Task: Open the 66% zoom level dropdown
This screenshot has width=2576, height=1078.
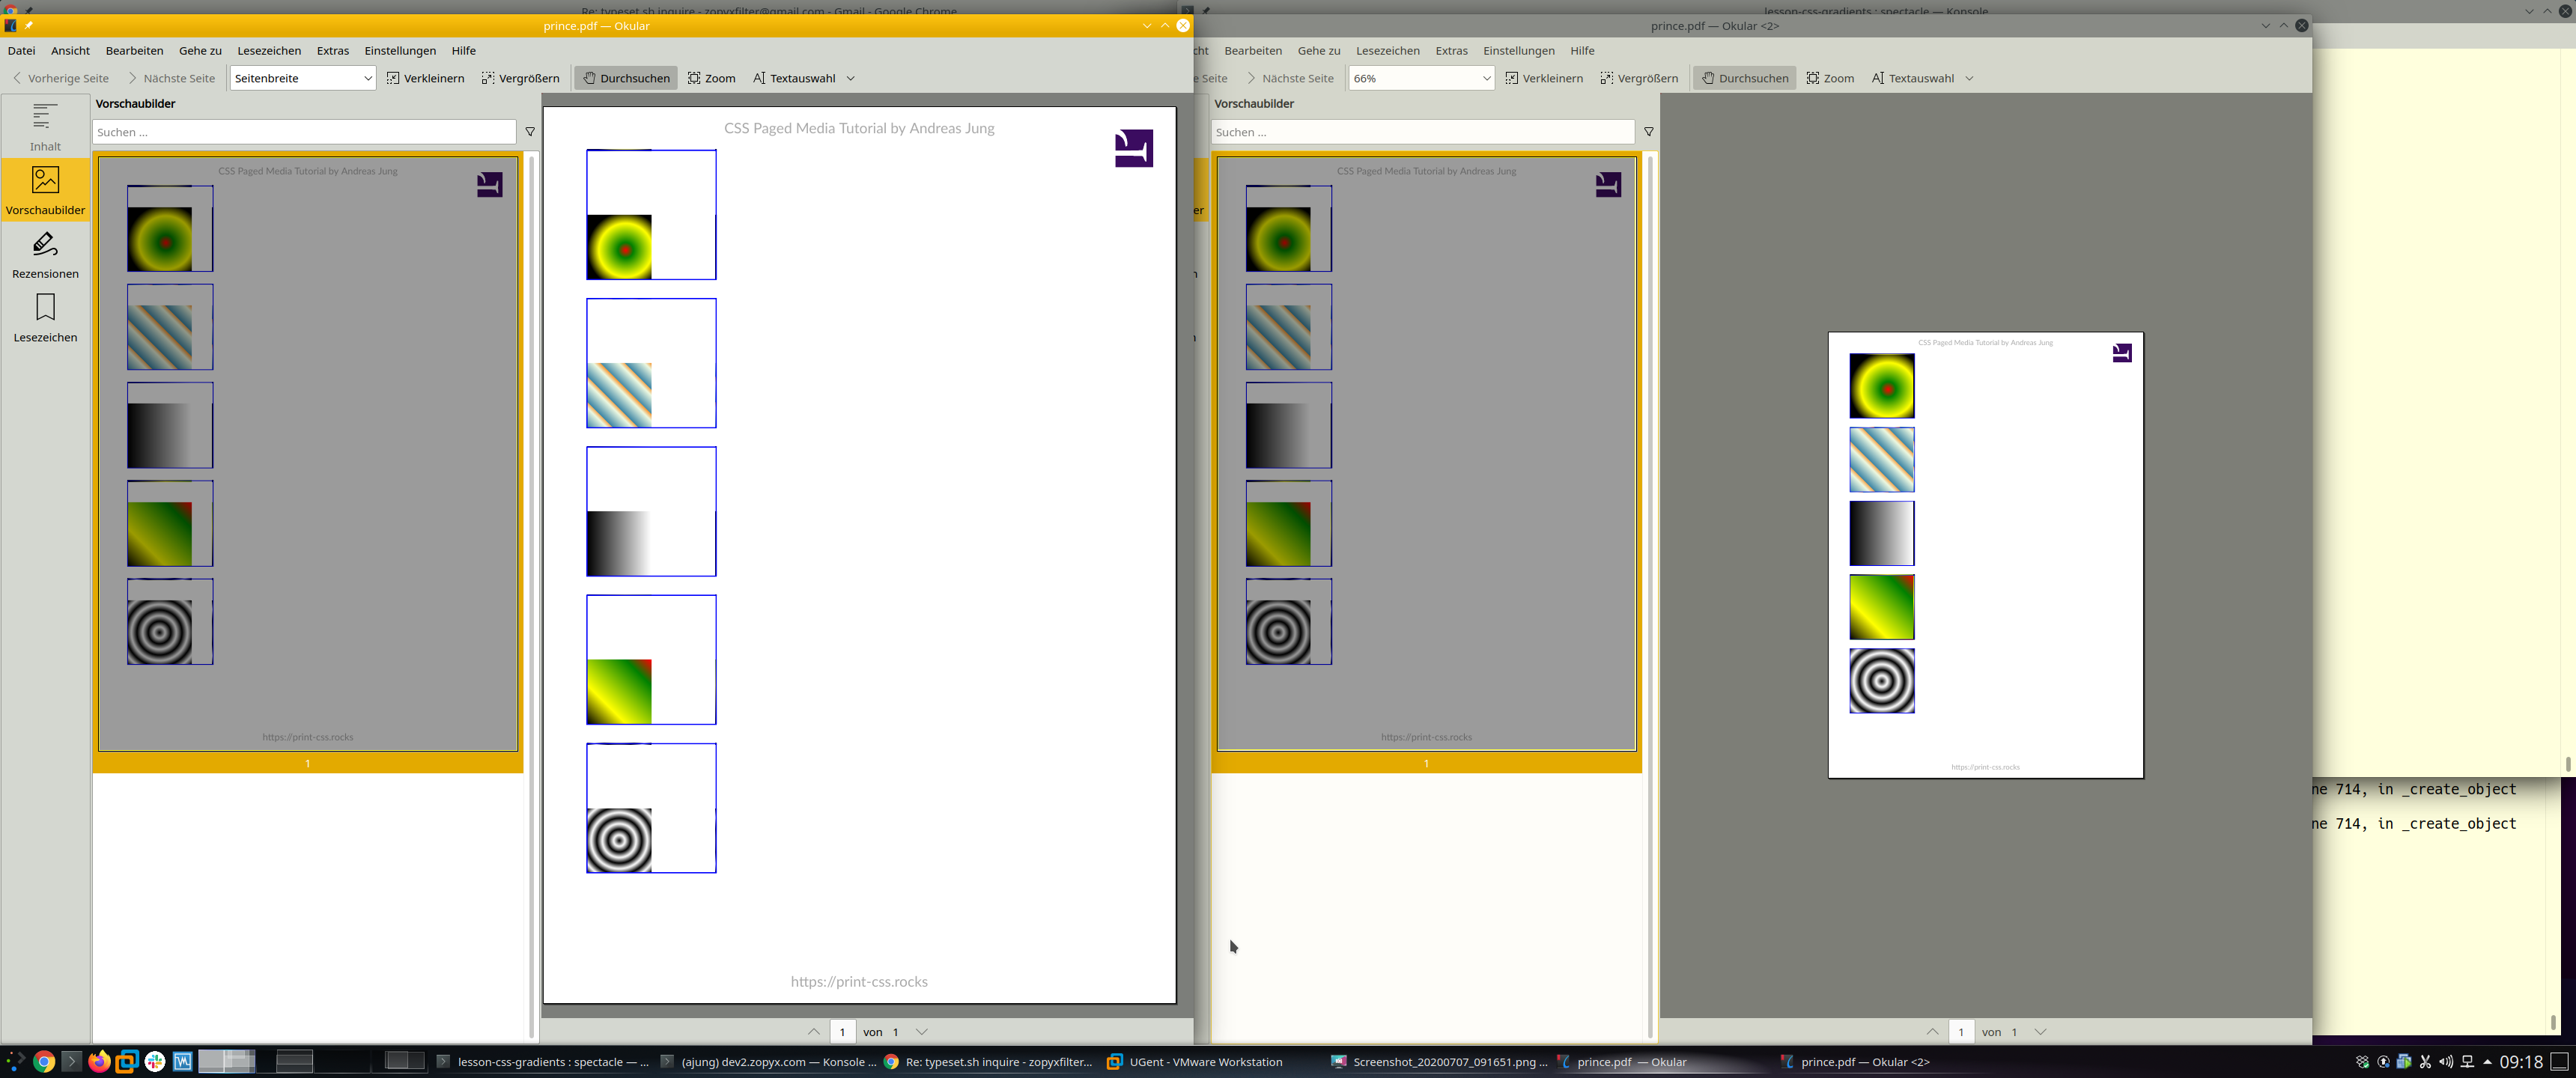Action: coord(1421,78)
